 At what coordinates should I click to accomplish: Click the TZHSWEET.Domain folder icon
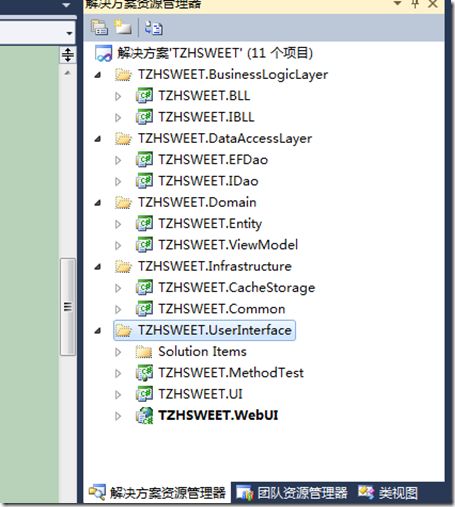123,203
